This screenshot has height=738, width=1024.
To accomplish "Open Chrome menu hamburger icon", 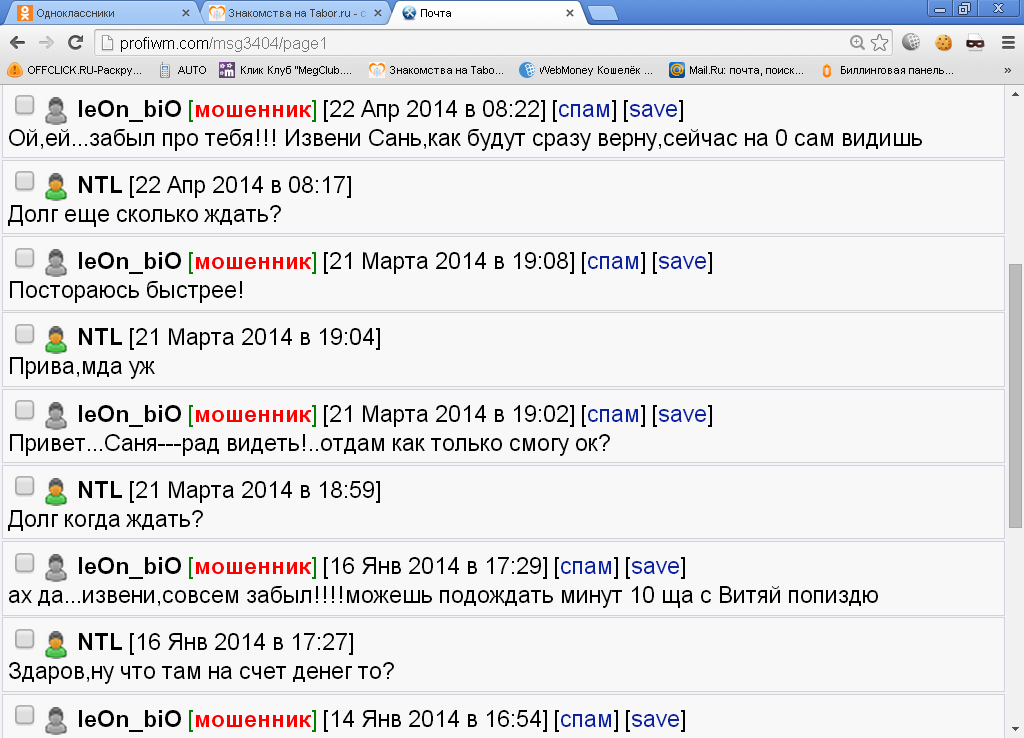I will [x=1007, y=43].
